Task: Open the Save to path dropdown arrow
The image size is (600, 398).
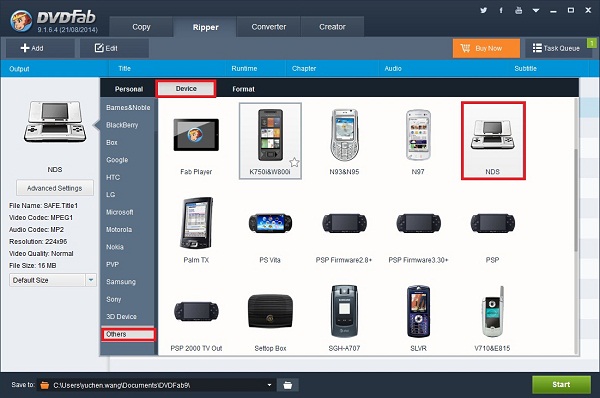Action: pos(269,385)
